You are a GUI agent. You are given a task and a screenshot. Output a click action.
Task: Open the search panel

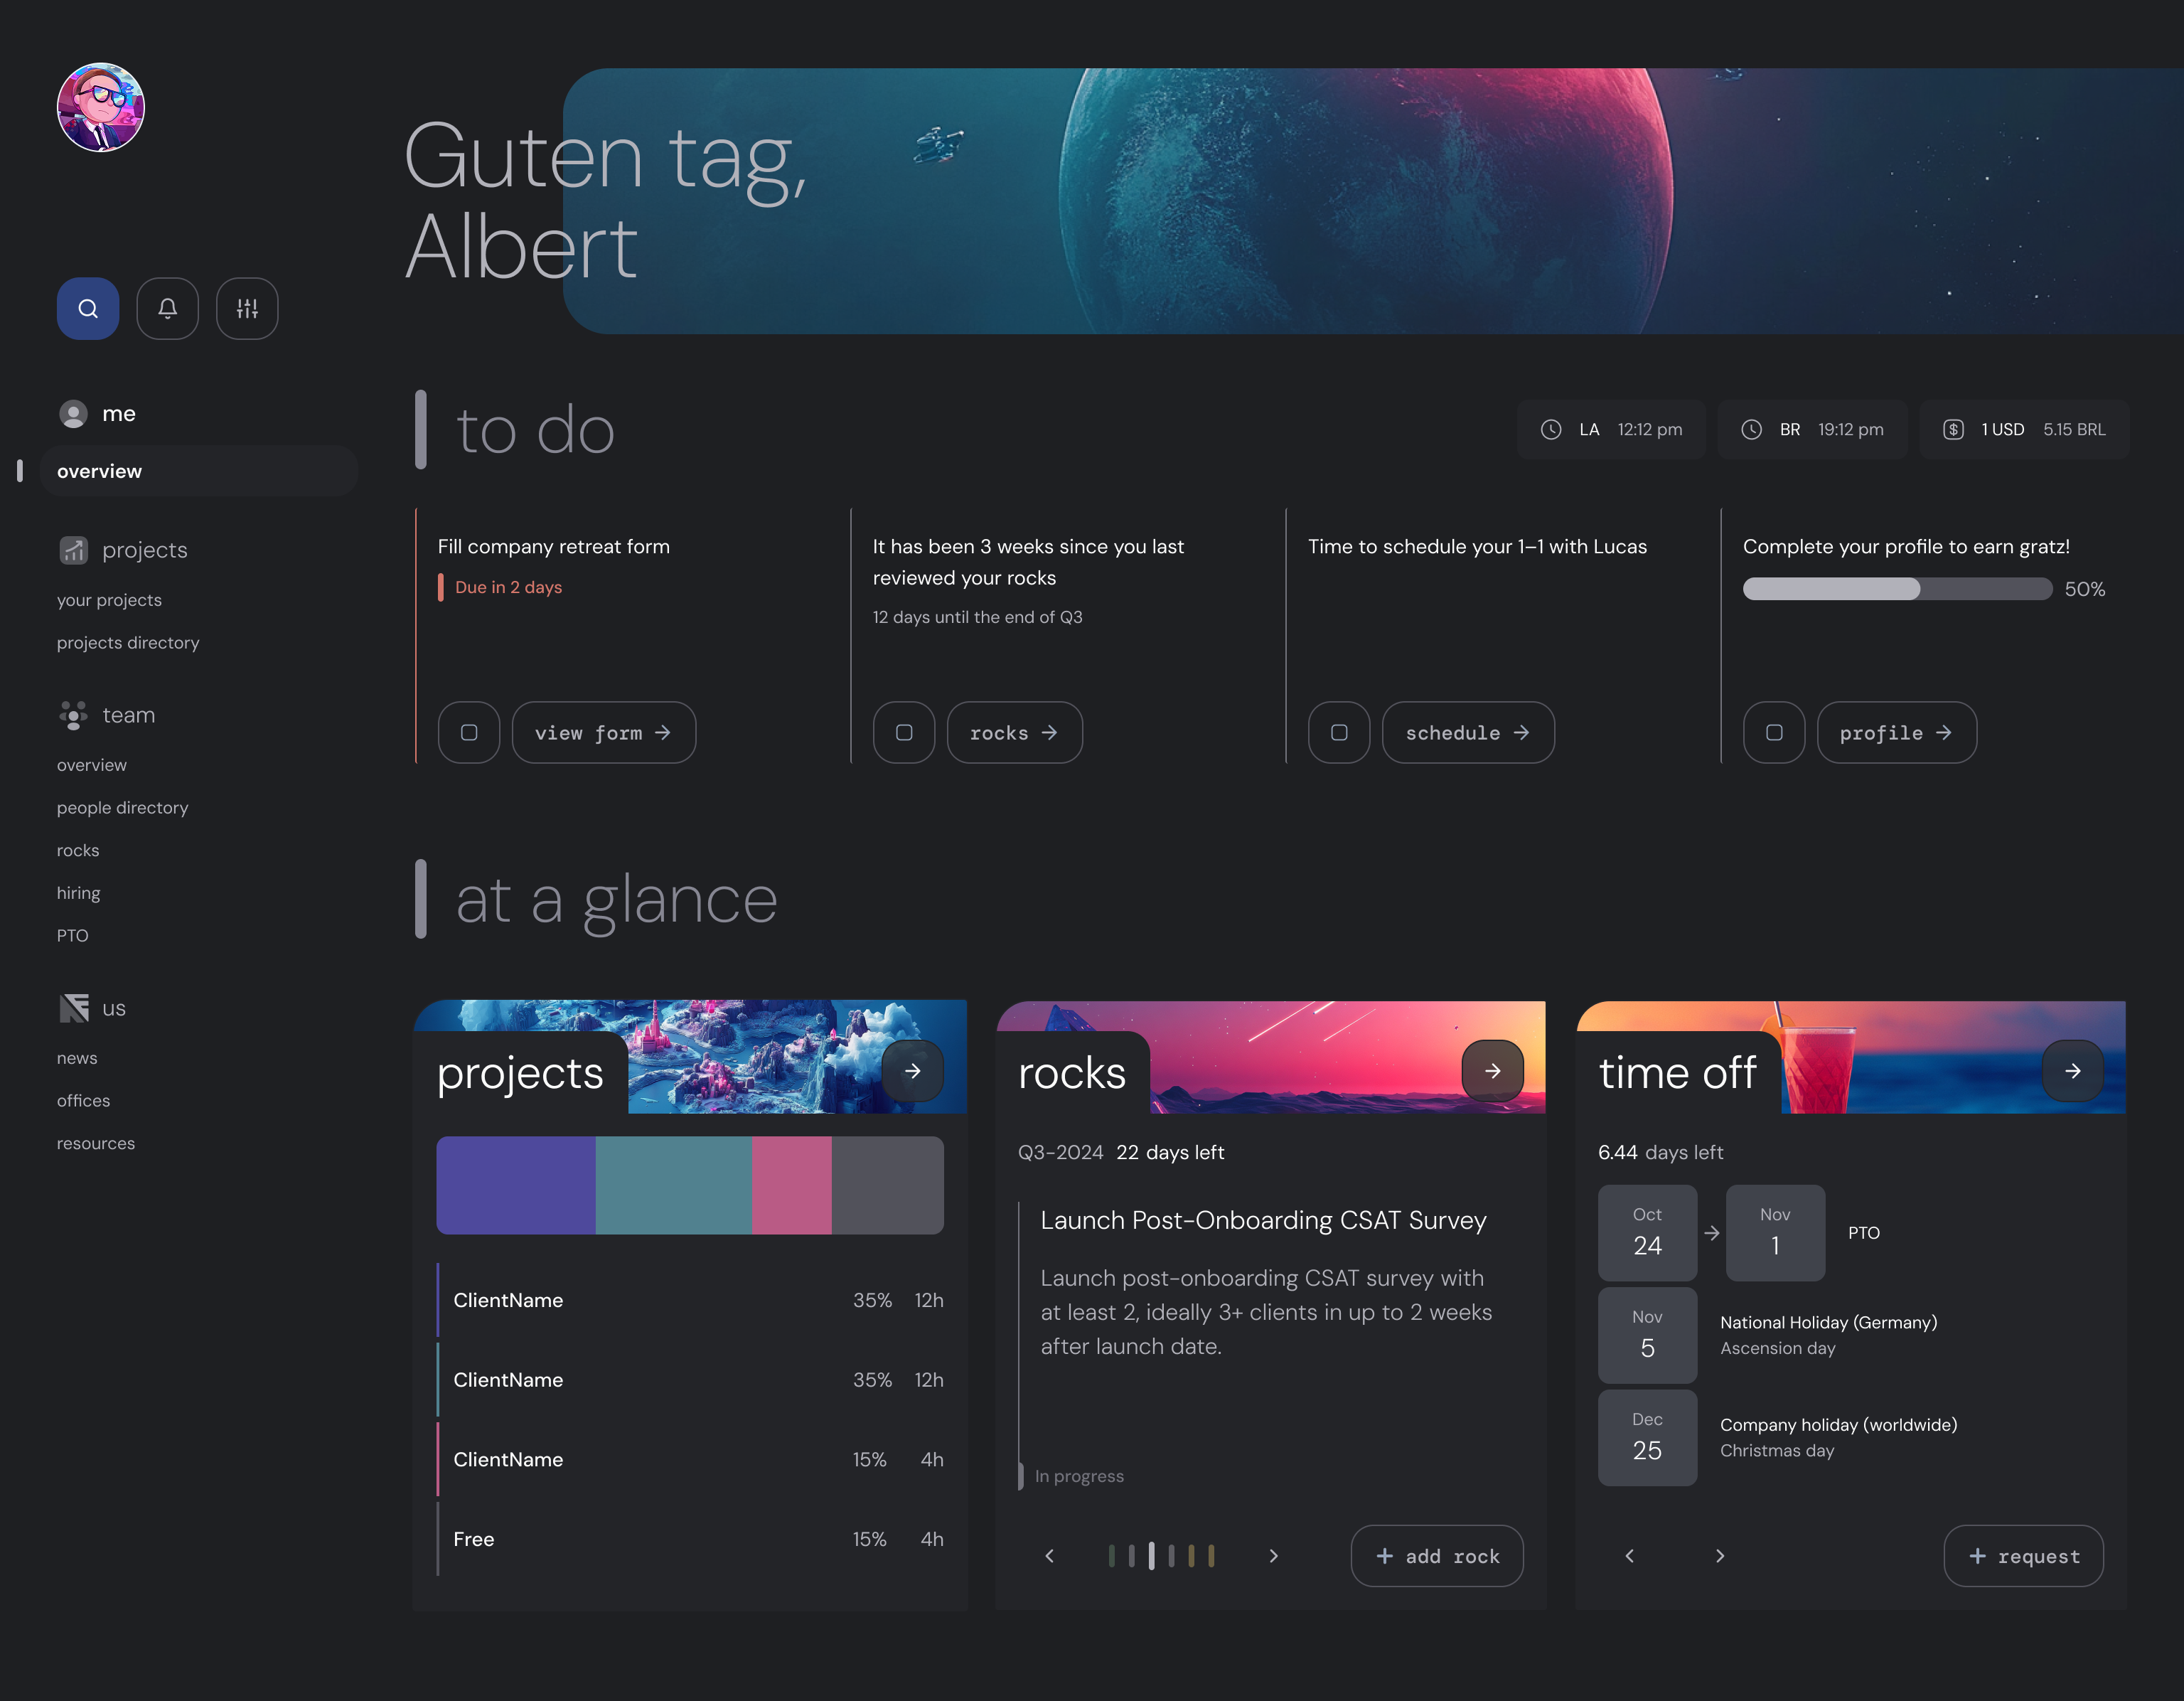87,308
